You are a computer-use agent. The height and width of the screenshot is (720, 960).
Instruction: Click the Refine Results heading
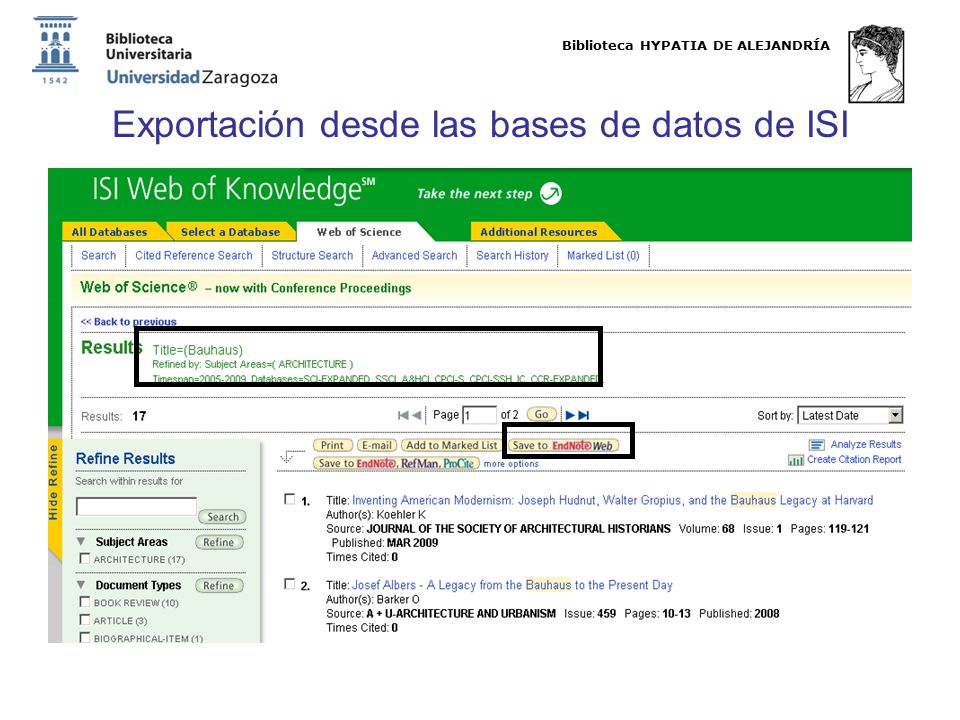click(126, 459)
